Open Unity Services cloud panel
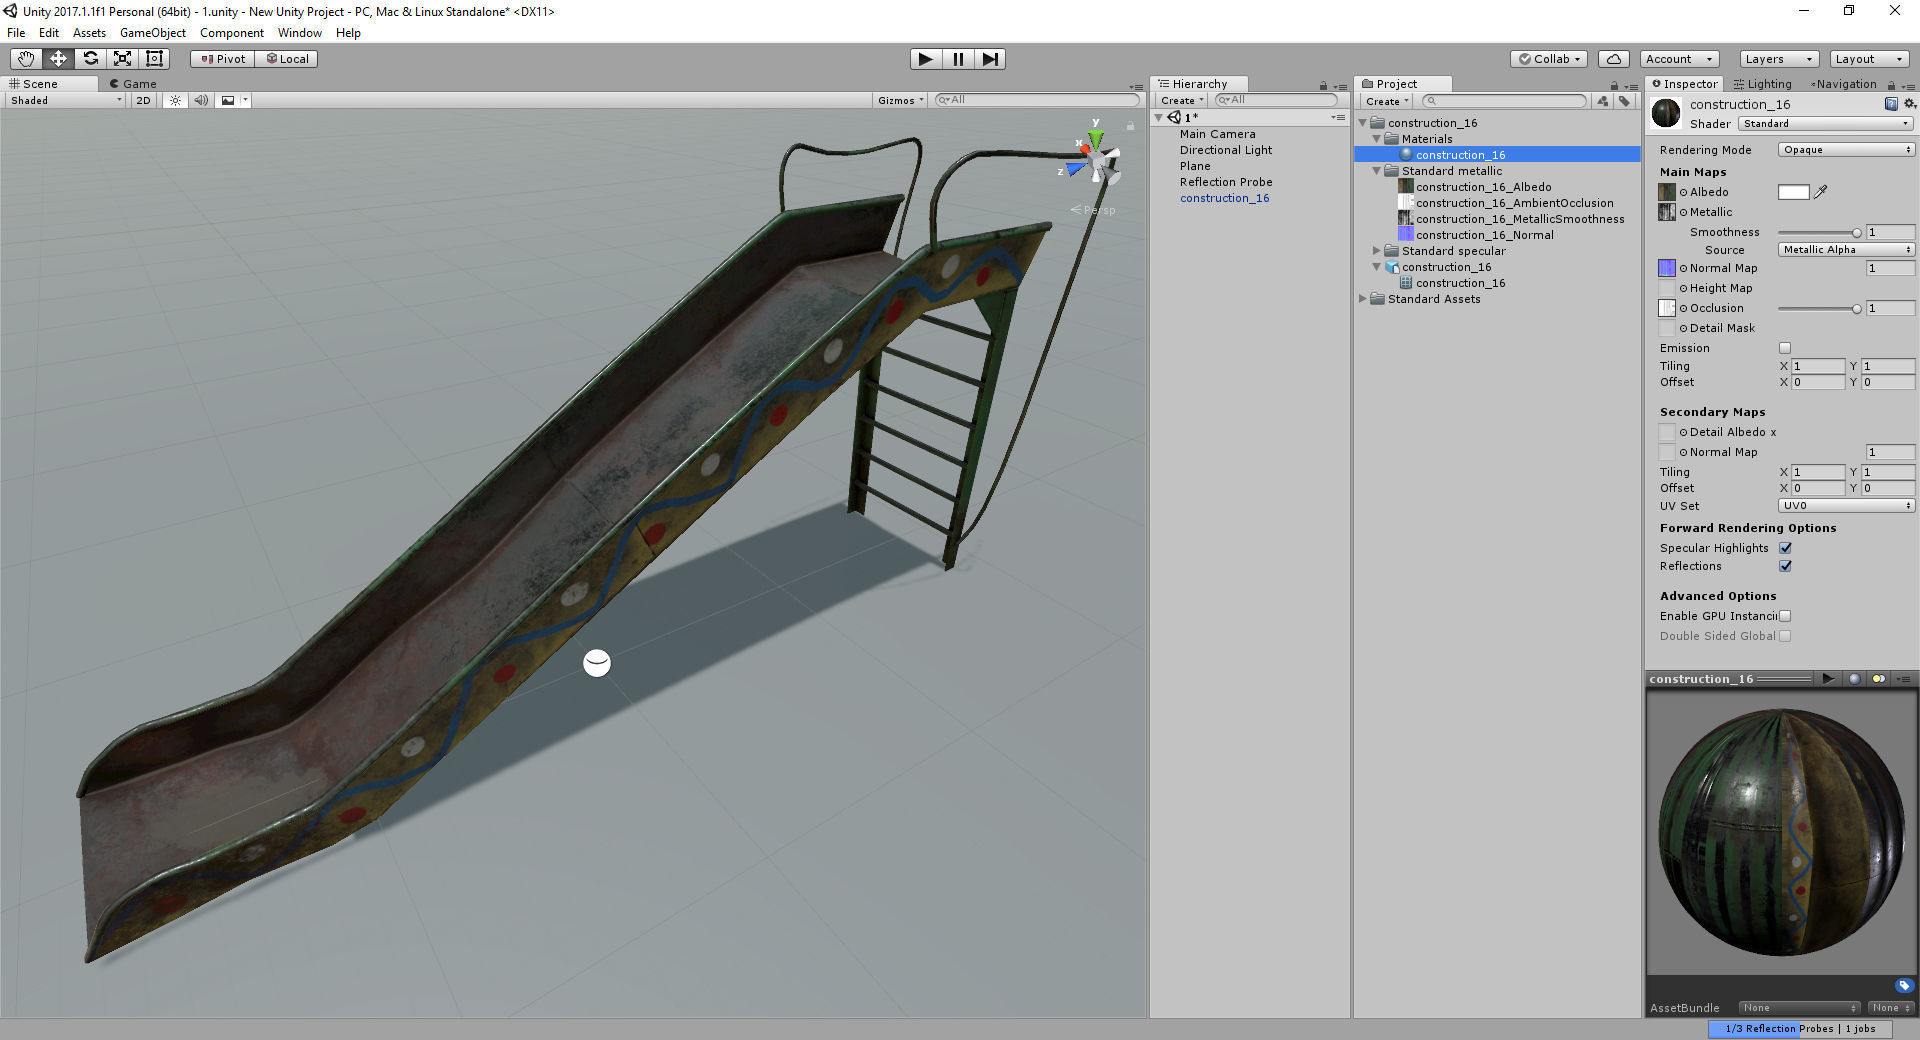Viewport: 1920px width, 1040px height. 1614,59
